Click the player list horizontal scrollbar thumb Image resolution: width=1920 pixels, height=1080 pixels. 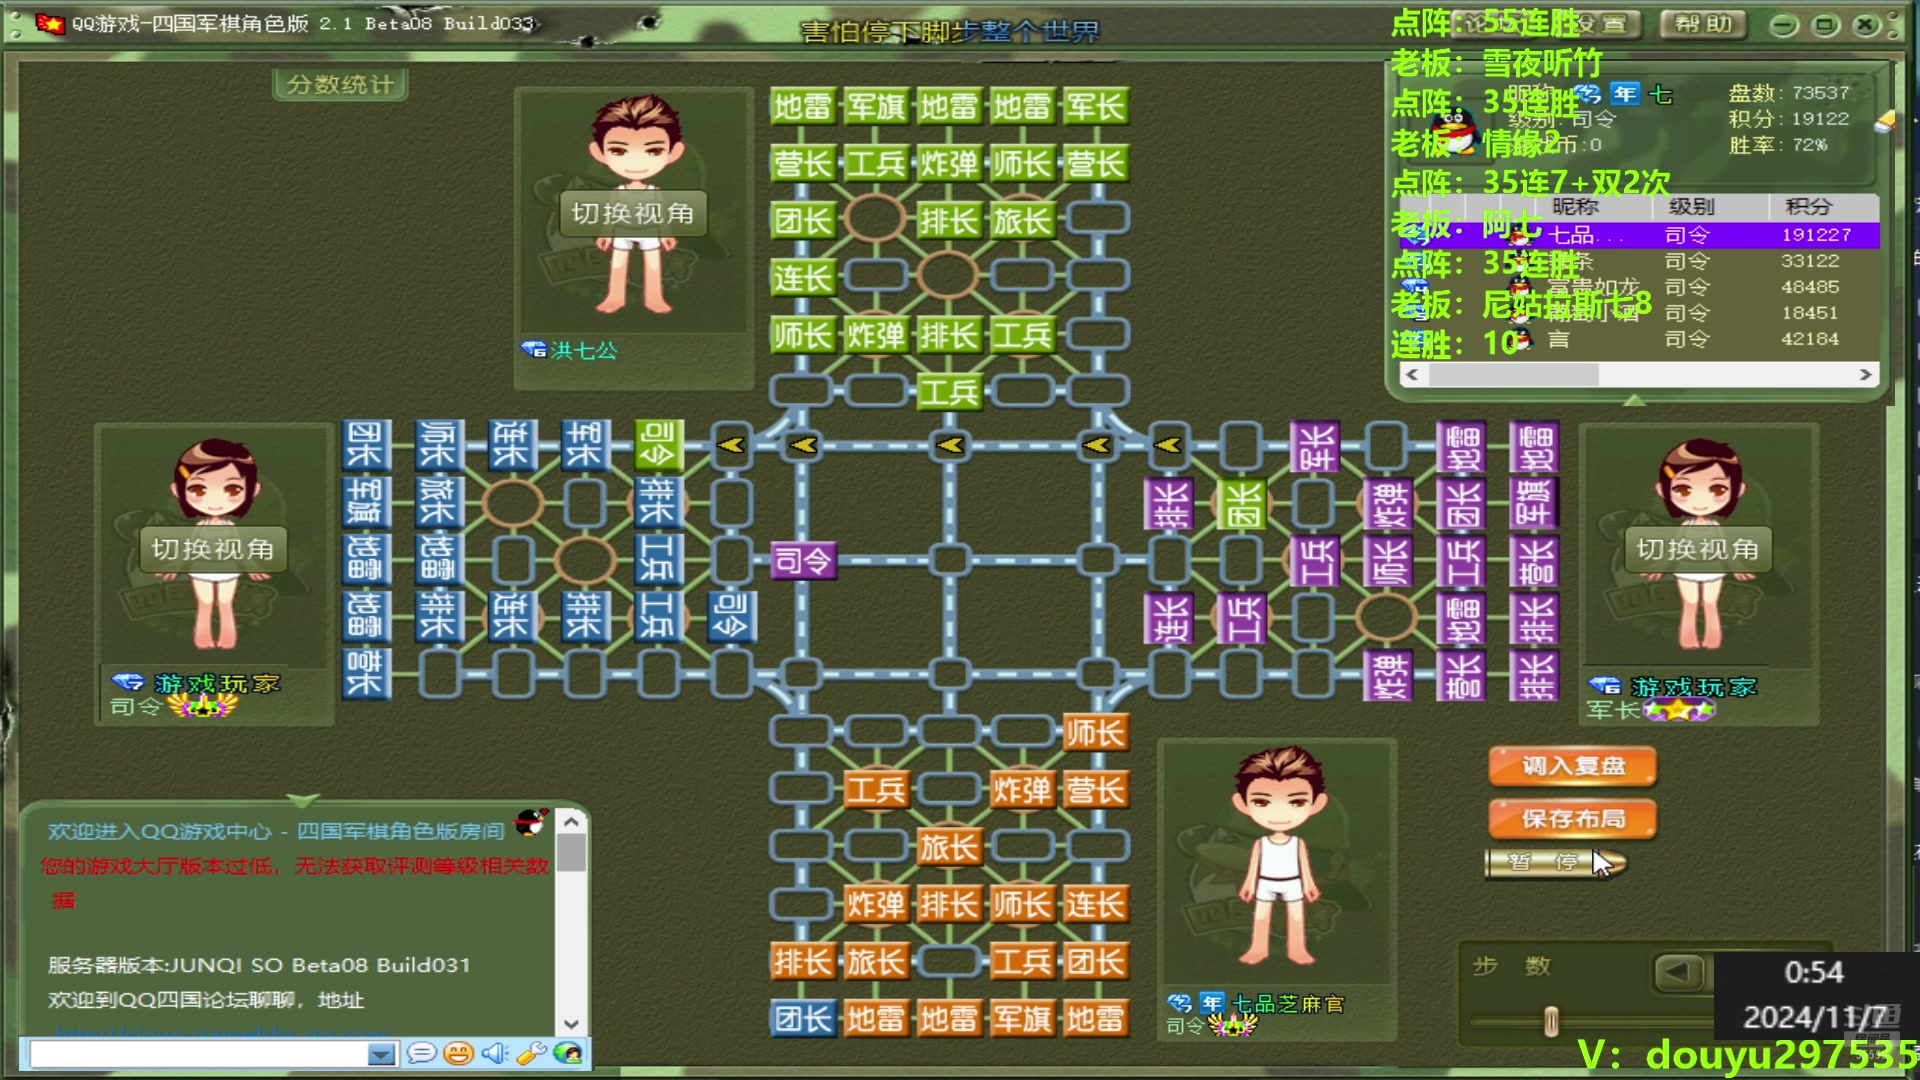1513,374
